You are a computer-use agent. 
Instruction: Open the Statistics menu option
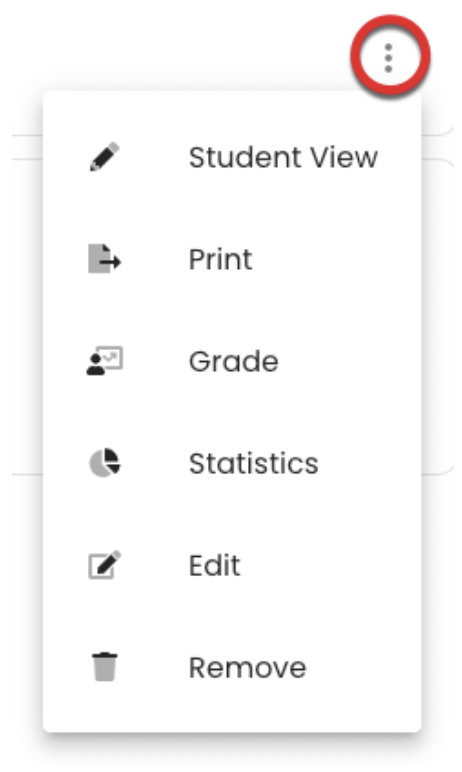232,463
